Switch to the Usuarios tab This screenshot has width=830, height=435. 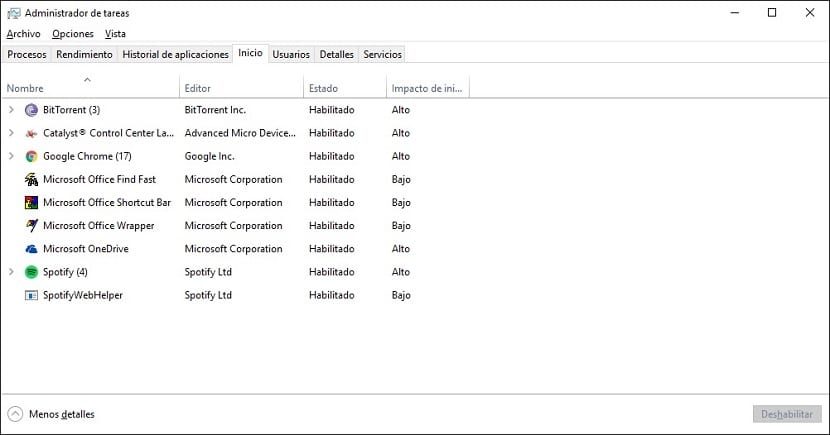tap(291, 55)
